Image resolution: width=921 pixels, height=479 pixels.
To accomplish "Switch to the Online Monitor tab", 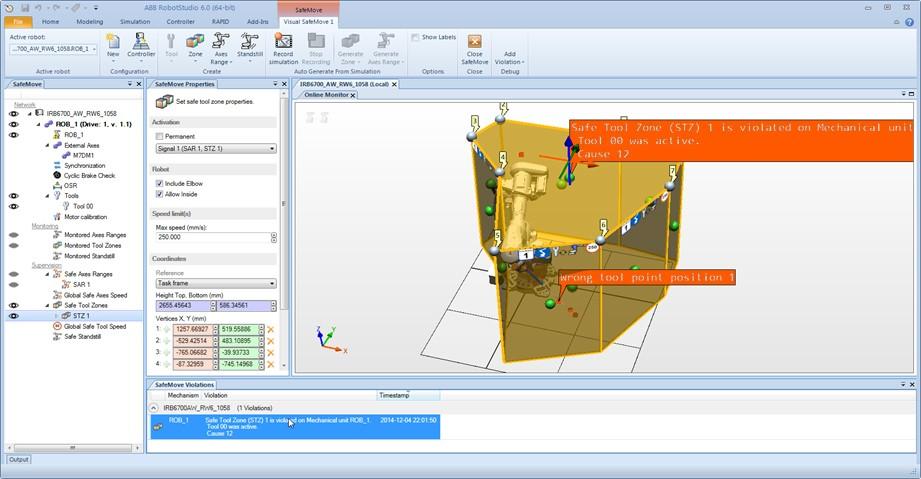I will [x=327, y=95].
